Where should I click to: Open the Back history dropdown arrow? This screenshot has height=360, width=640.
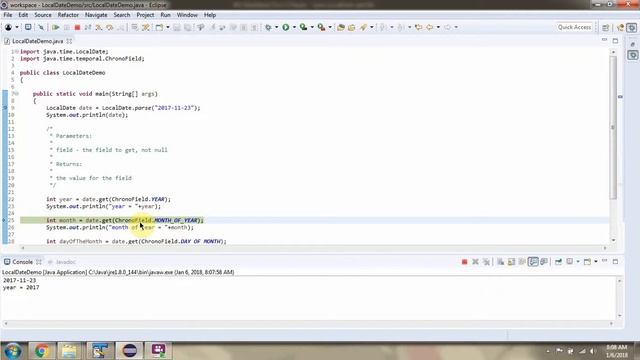tap(438, 27)
